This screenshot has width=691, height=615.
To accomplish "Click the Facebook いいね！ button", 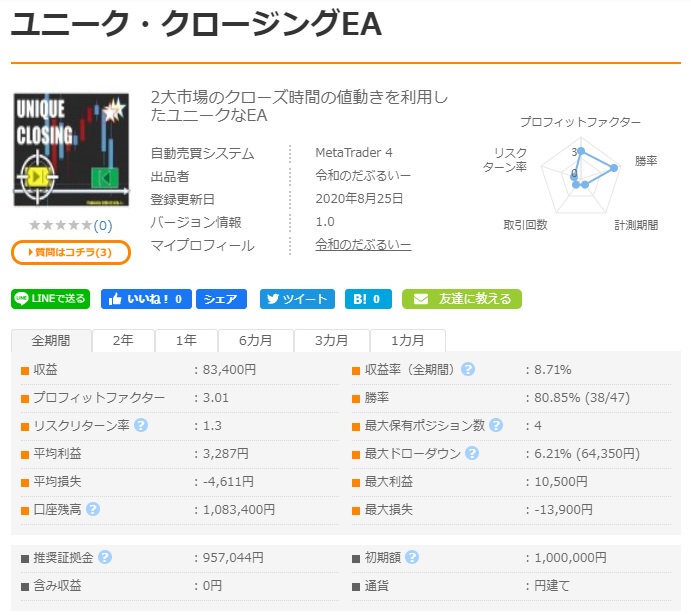I will 146,299.
